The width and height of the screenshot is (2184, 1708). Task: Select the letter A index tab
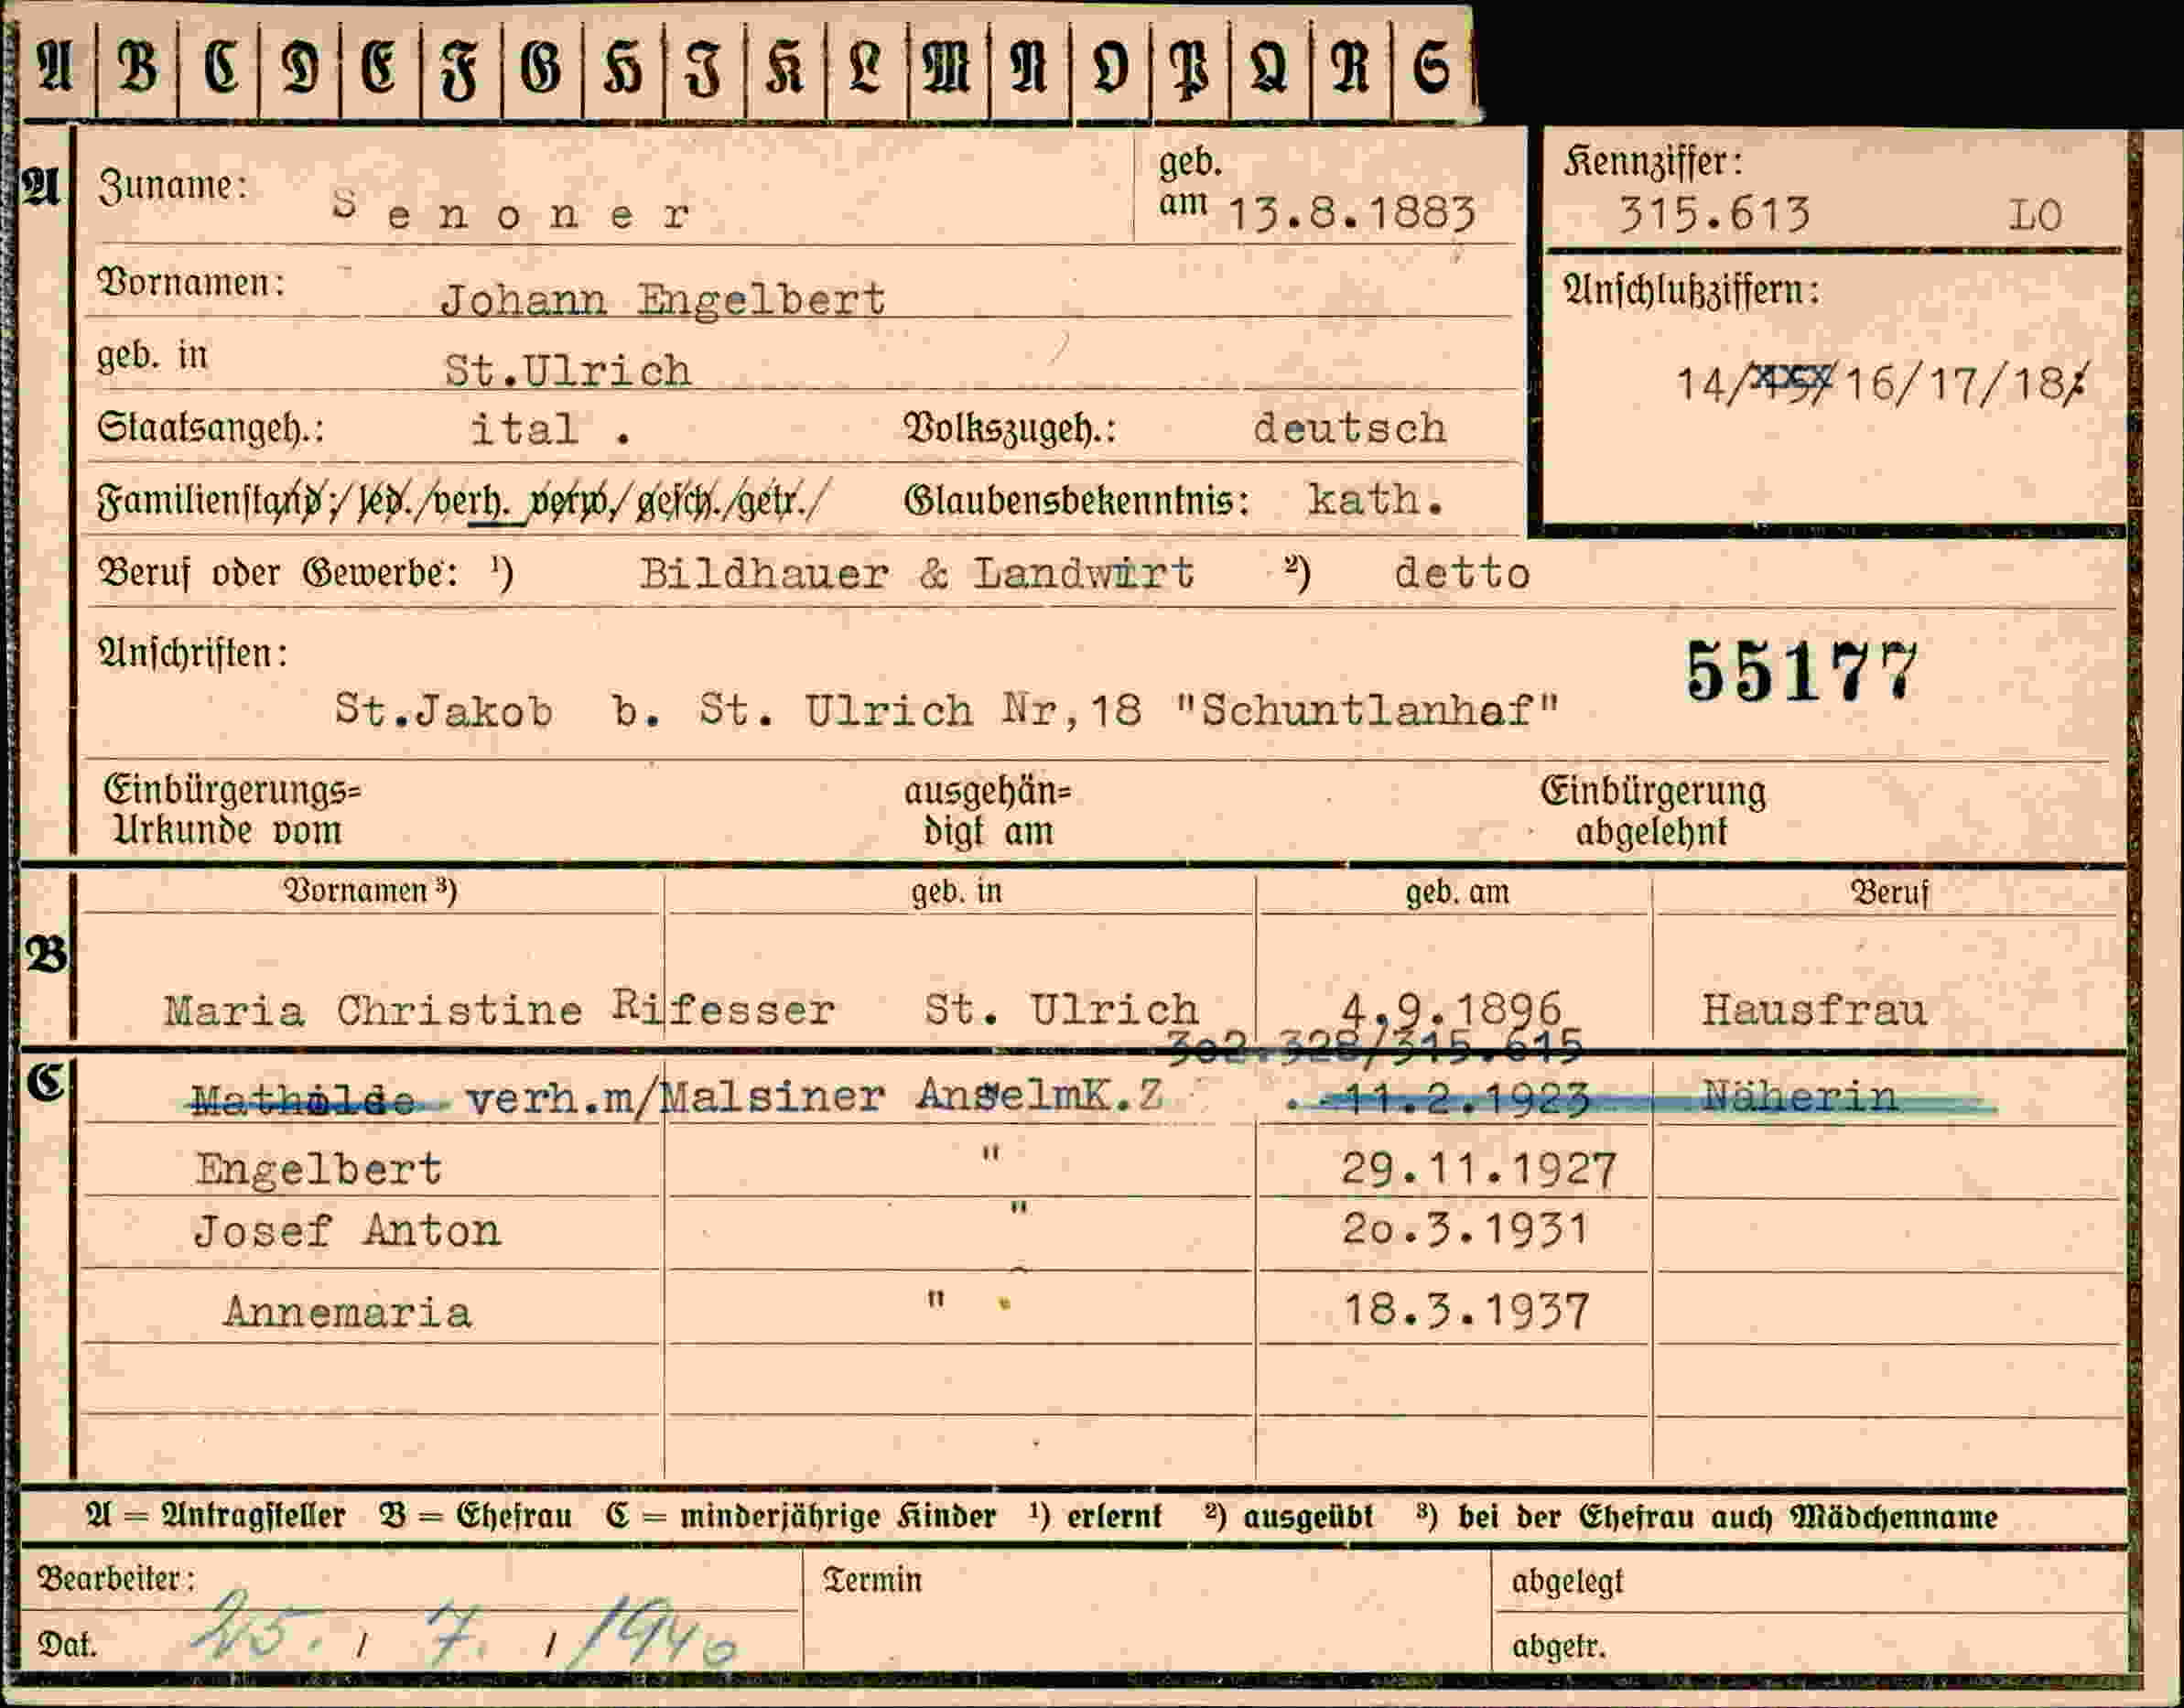click(x=56, y=68)
